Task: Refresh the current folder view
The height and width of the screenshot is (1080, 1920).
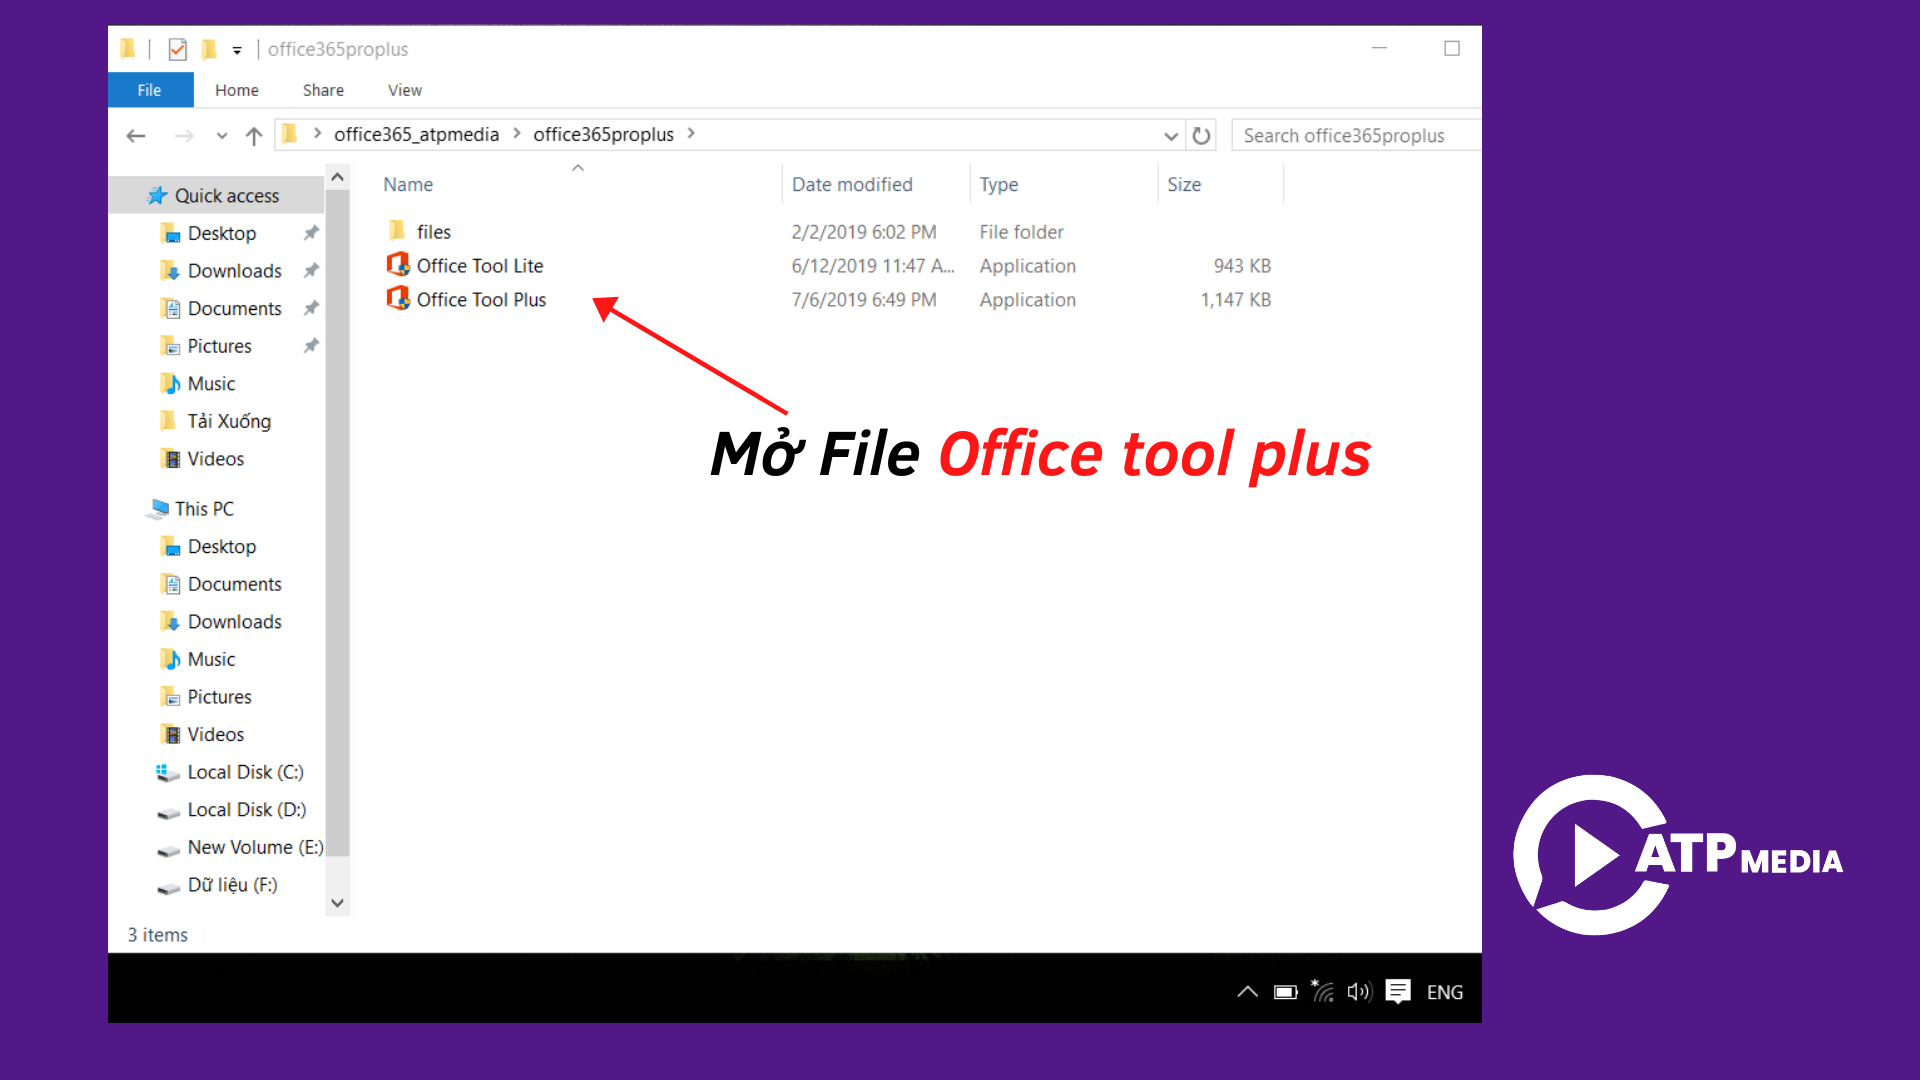Action: pyautogui.click(x=1202, y=135)
